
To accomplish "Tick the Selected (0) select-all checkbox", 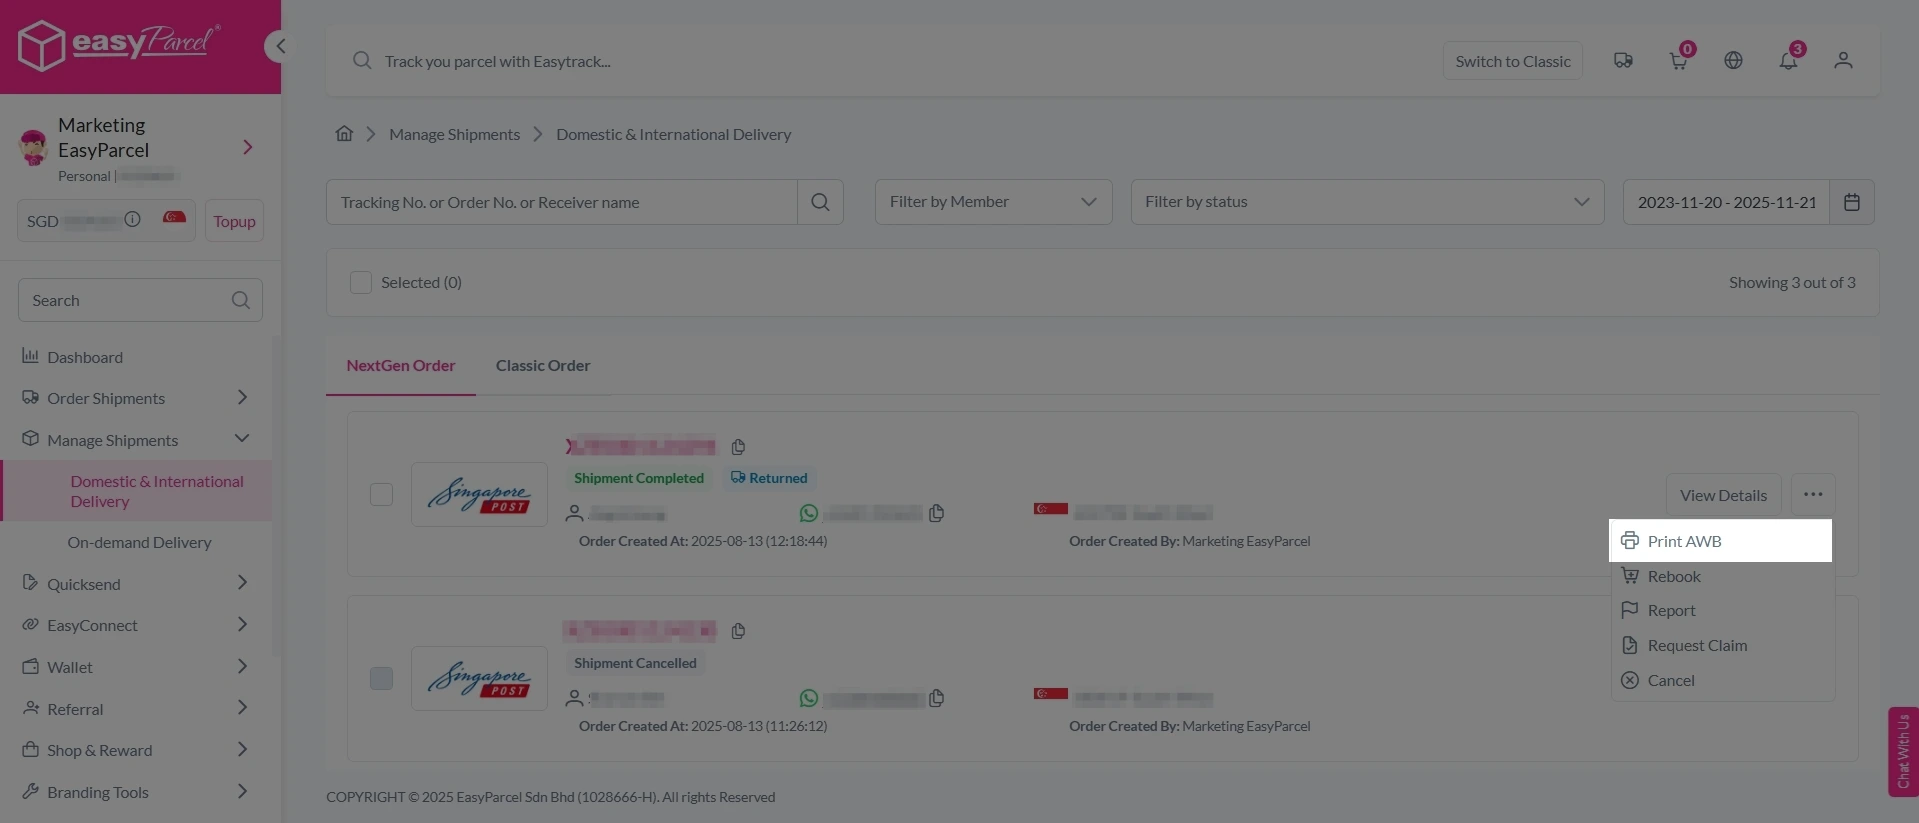I will (361, 283).
